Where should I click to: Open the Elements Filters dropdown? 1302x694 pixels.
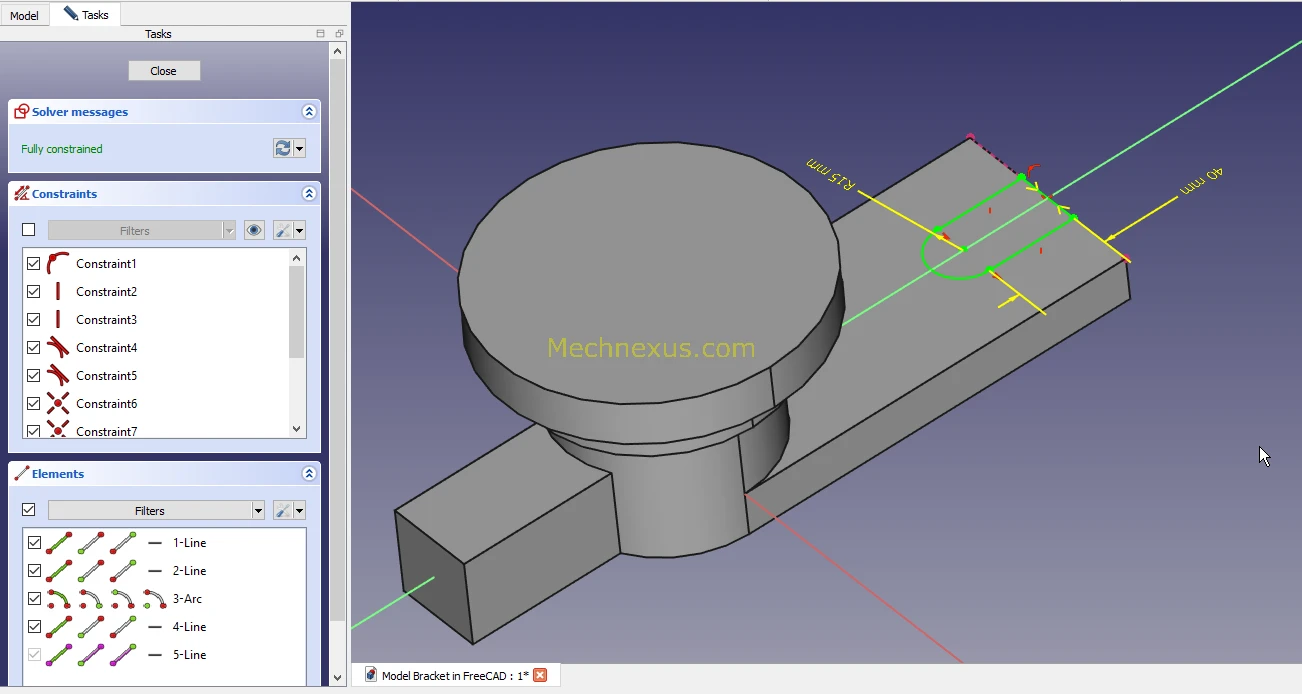[258, 510]
